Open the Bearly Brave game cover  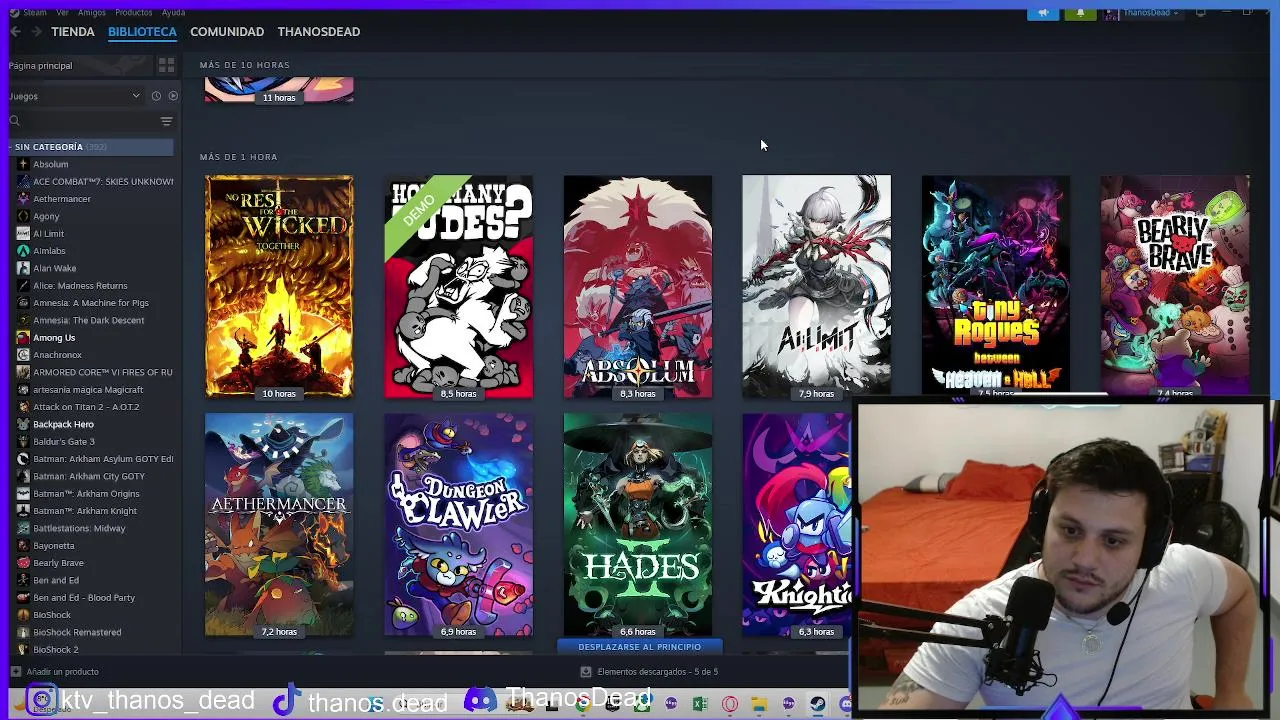pos(1175,284)
